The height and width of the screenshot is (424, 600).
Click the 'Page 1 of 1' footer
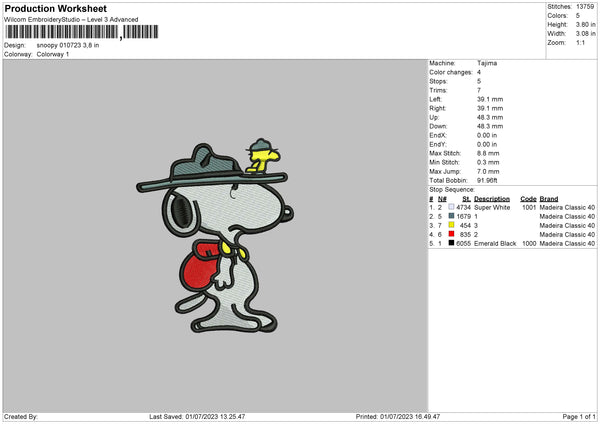579,416
